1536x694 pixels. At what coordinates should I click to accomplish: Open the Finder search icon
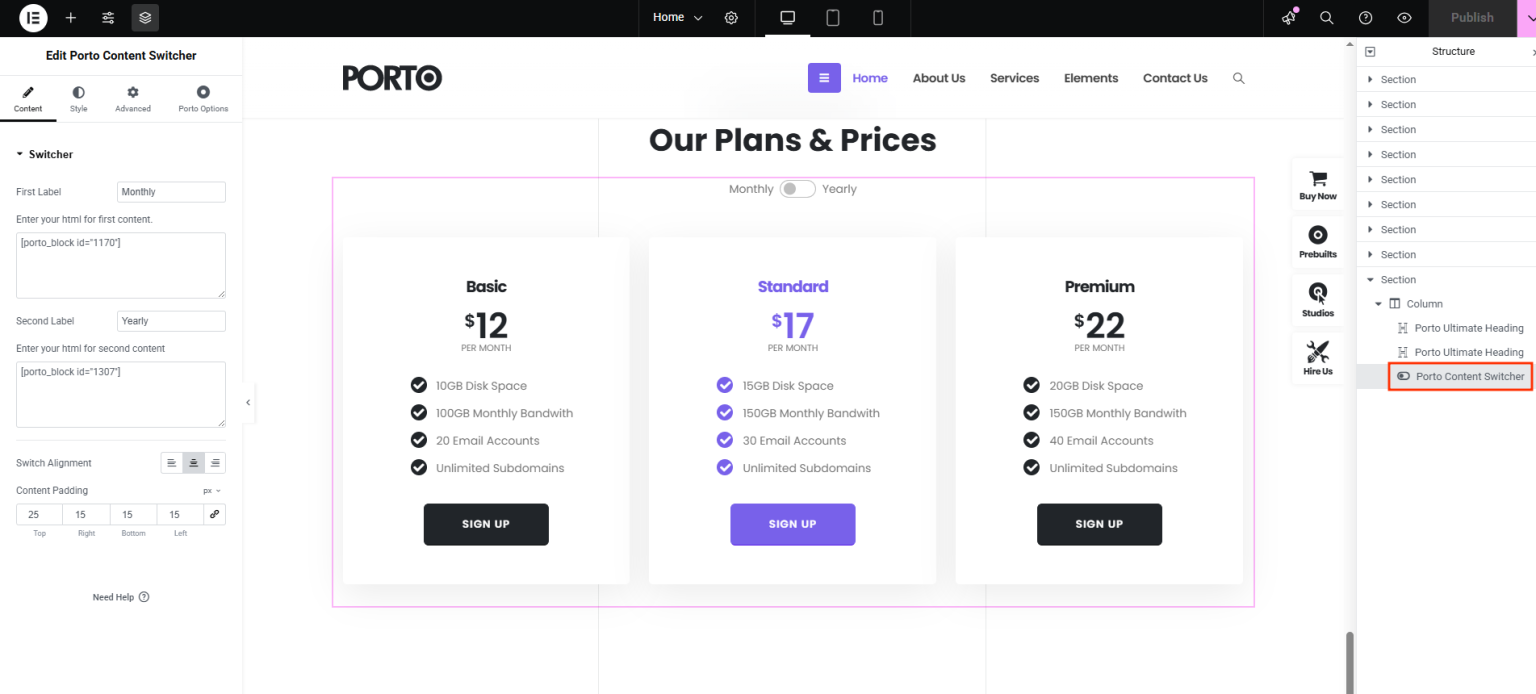pyautogui.click(x=1327, y=18)
